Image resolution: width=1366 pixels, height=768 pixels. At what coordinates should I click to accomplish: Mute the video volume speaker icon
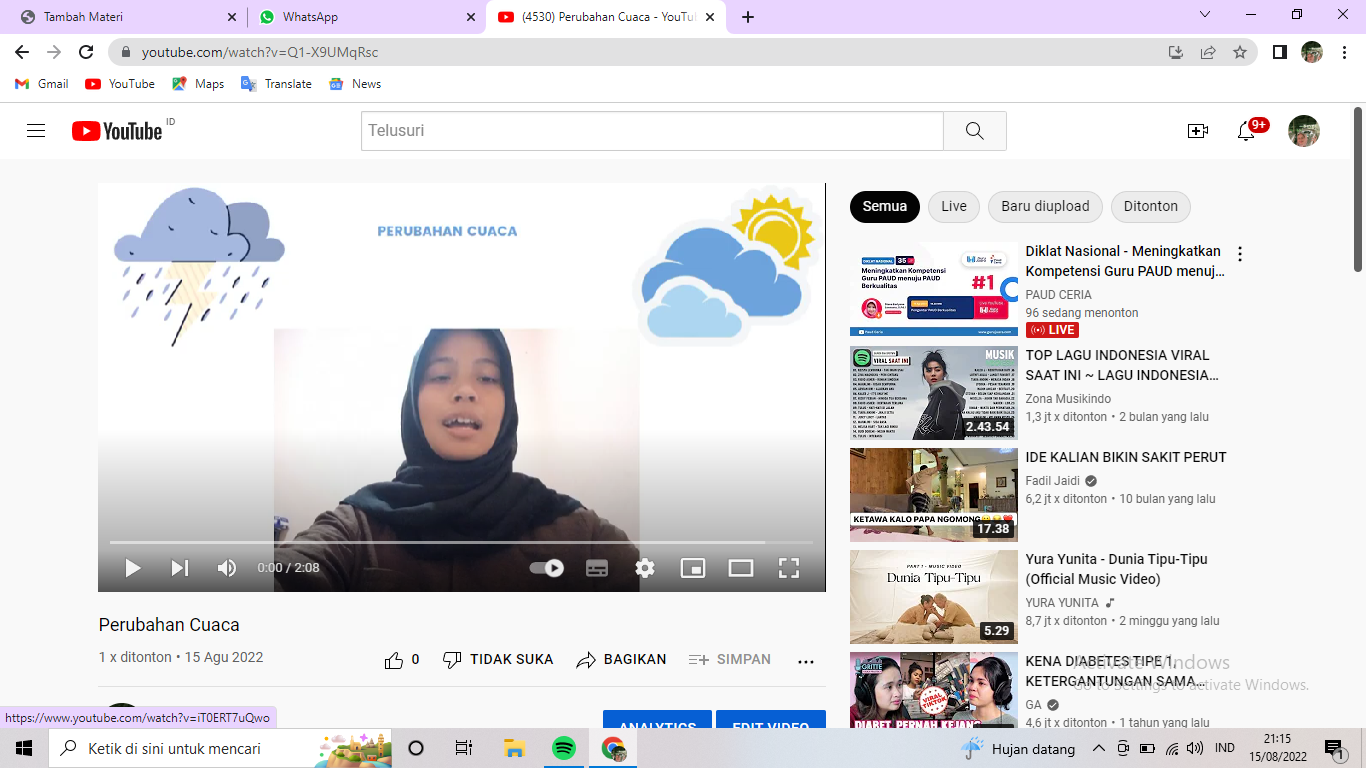227,568
